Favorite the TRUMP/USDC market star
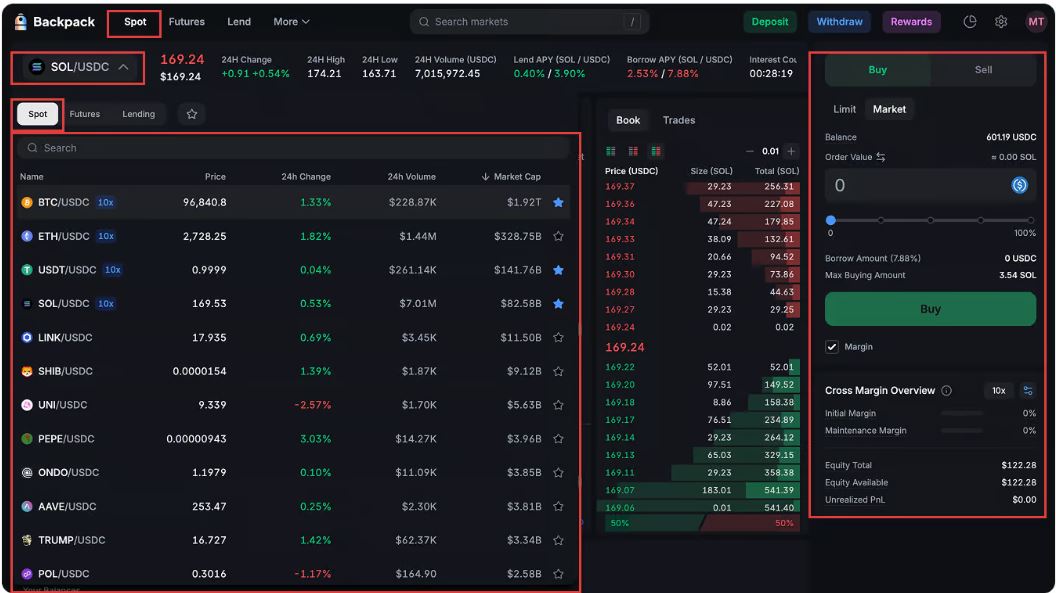Screen dimensions: 1056x593 [558, 540]
